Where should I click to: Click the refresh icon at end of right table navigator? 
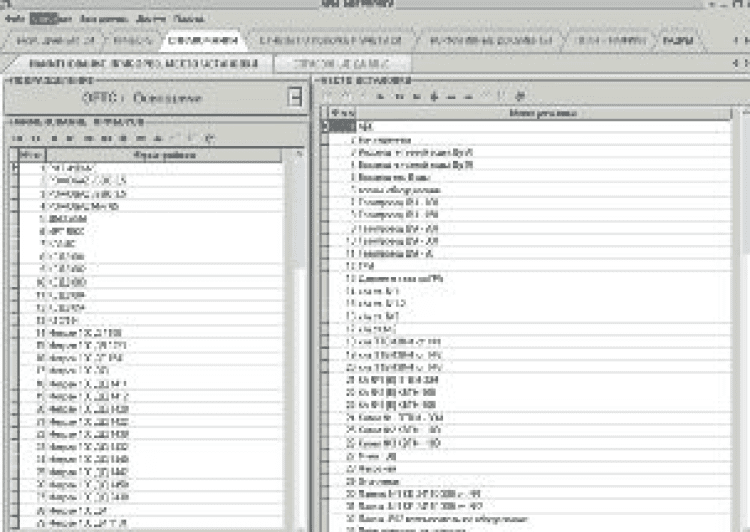click(520, 97)
